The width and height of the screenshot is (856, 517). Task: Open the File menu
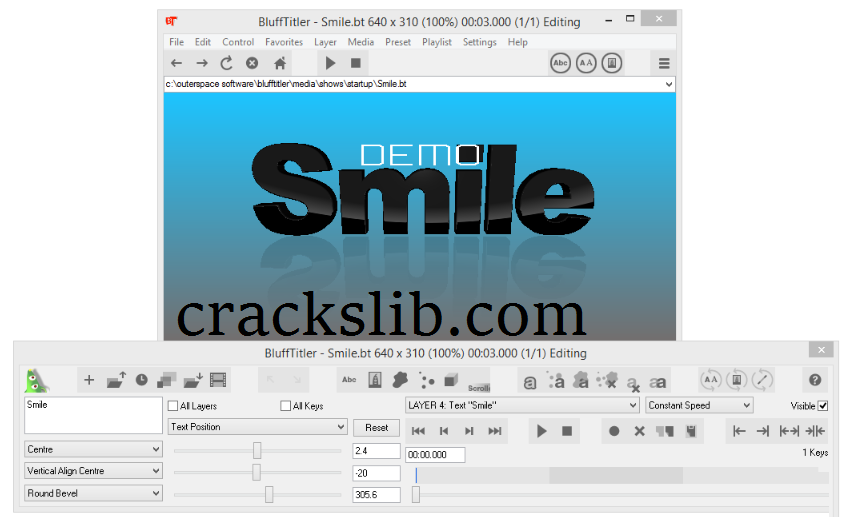[x=176, y=42]
